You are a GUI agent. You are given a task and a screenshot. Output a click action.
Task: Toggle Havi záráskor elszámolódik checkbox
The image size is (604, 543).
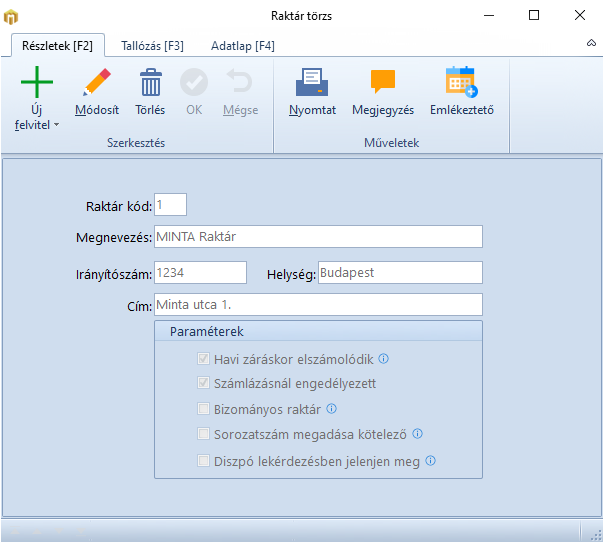coord(204,359)
